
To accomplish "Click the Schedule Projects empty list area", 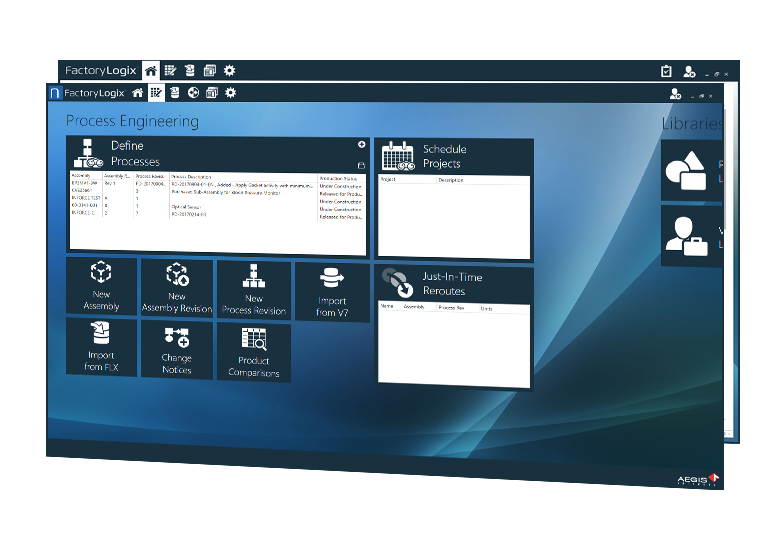I will (x=454, y=220).
